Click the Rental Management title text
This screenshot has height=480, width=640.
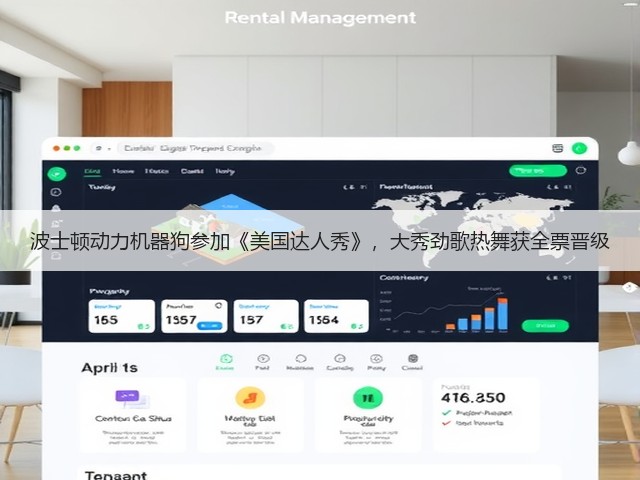(x=320, y=18)
